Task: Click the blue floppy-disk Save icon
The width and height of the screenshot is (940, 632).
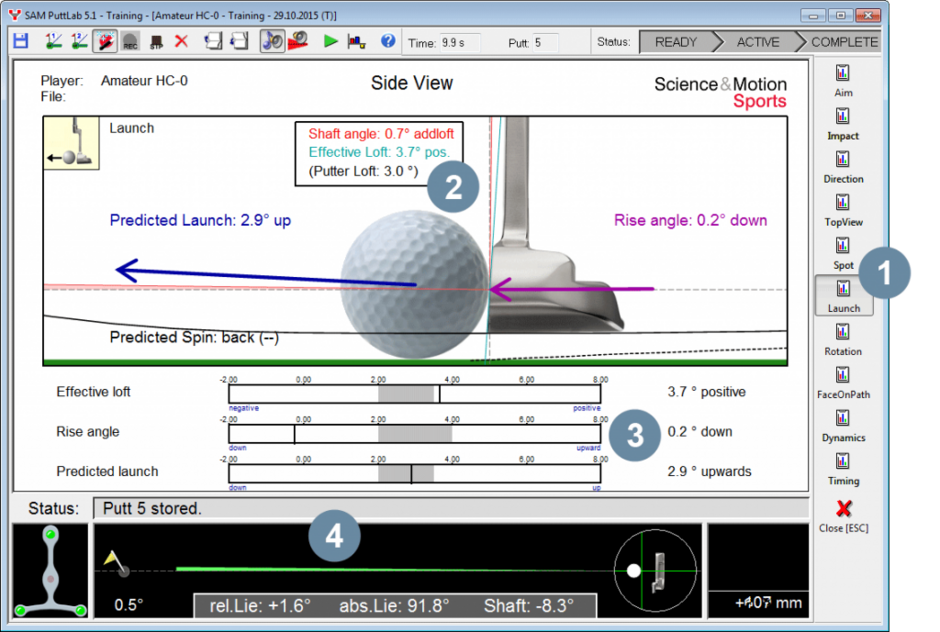Action: 21,41
